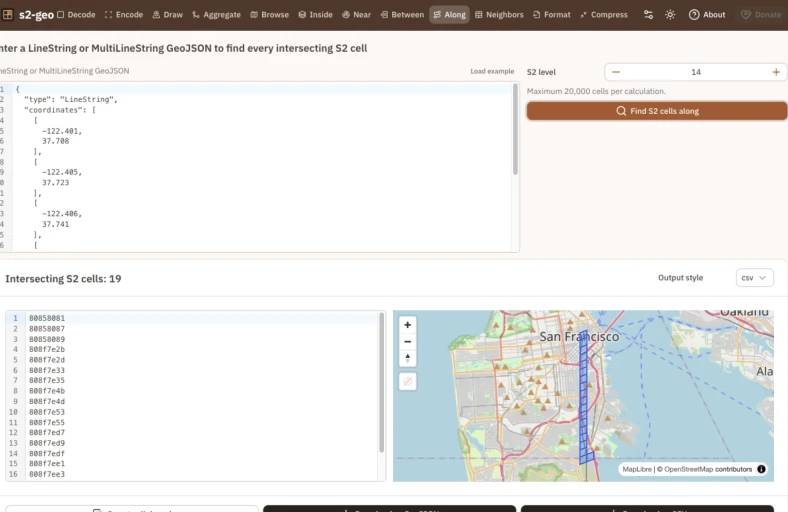
Task: Select result cell 808f7e2d
Action: [47, 360]
